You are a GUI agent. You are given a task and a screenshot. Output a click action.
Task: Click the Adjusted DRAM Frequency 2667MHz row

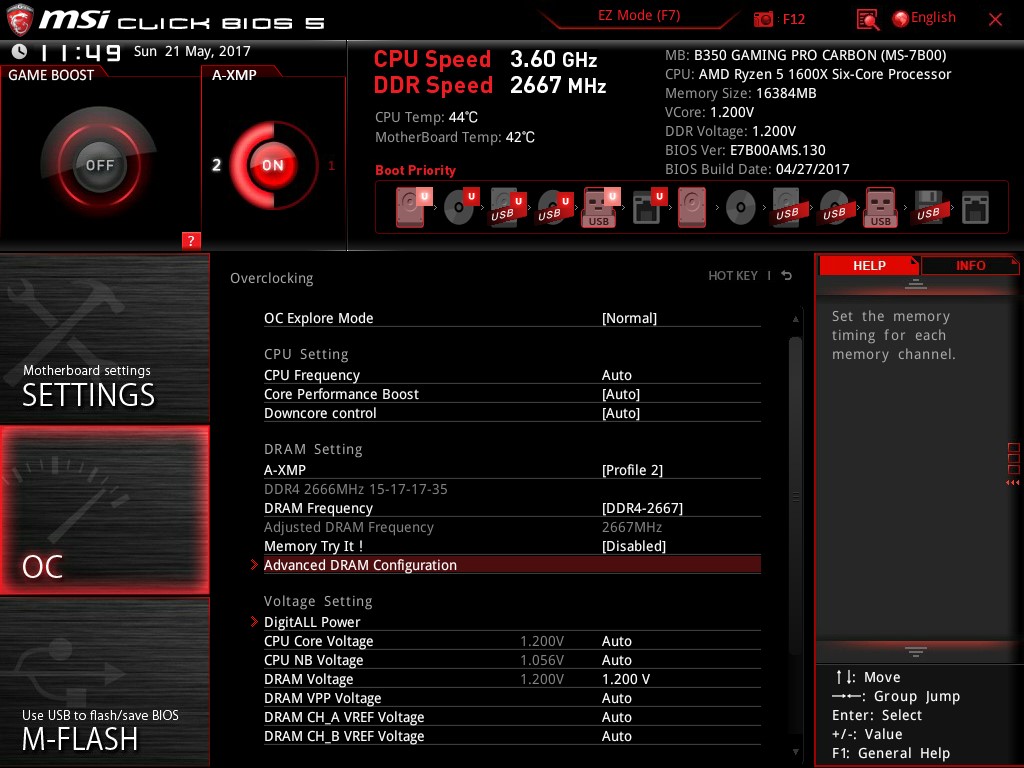[512, 526]
